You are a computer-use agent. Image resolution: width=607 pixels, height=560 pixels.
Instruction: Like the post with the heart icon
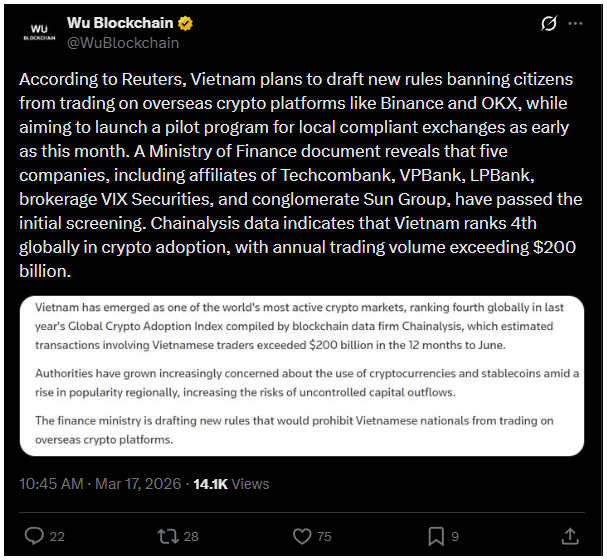tap(299, 536)
